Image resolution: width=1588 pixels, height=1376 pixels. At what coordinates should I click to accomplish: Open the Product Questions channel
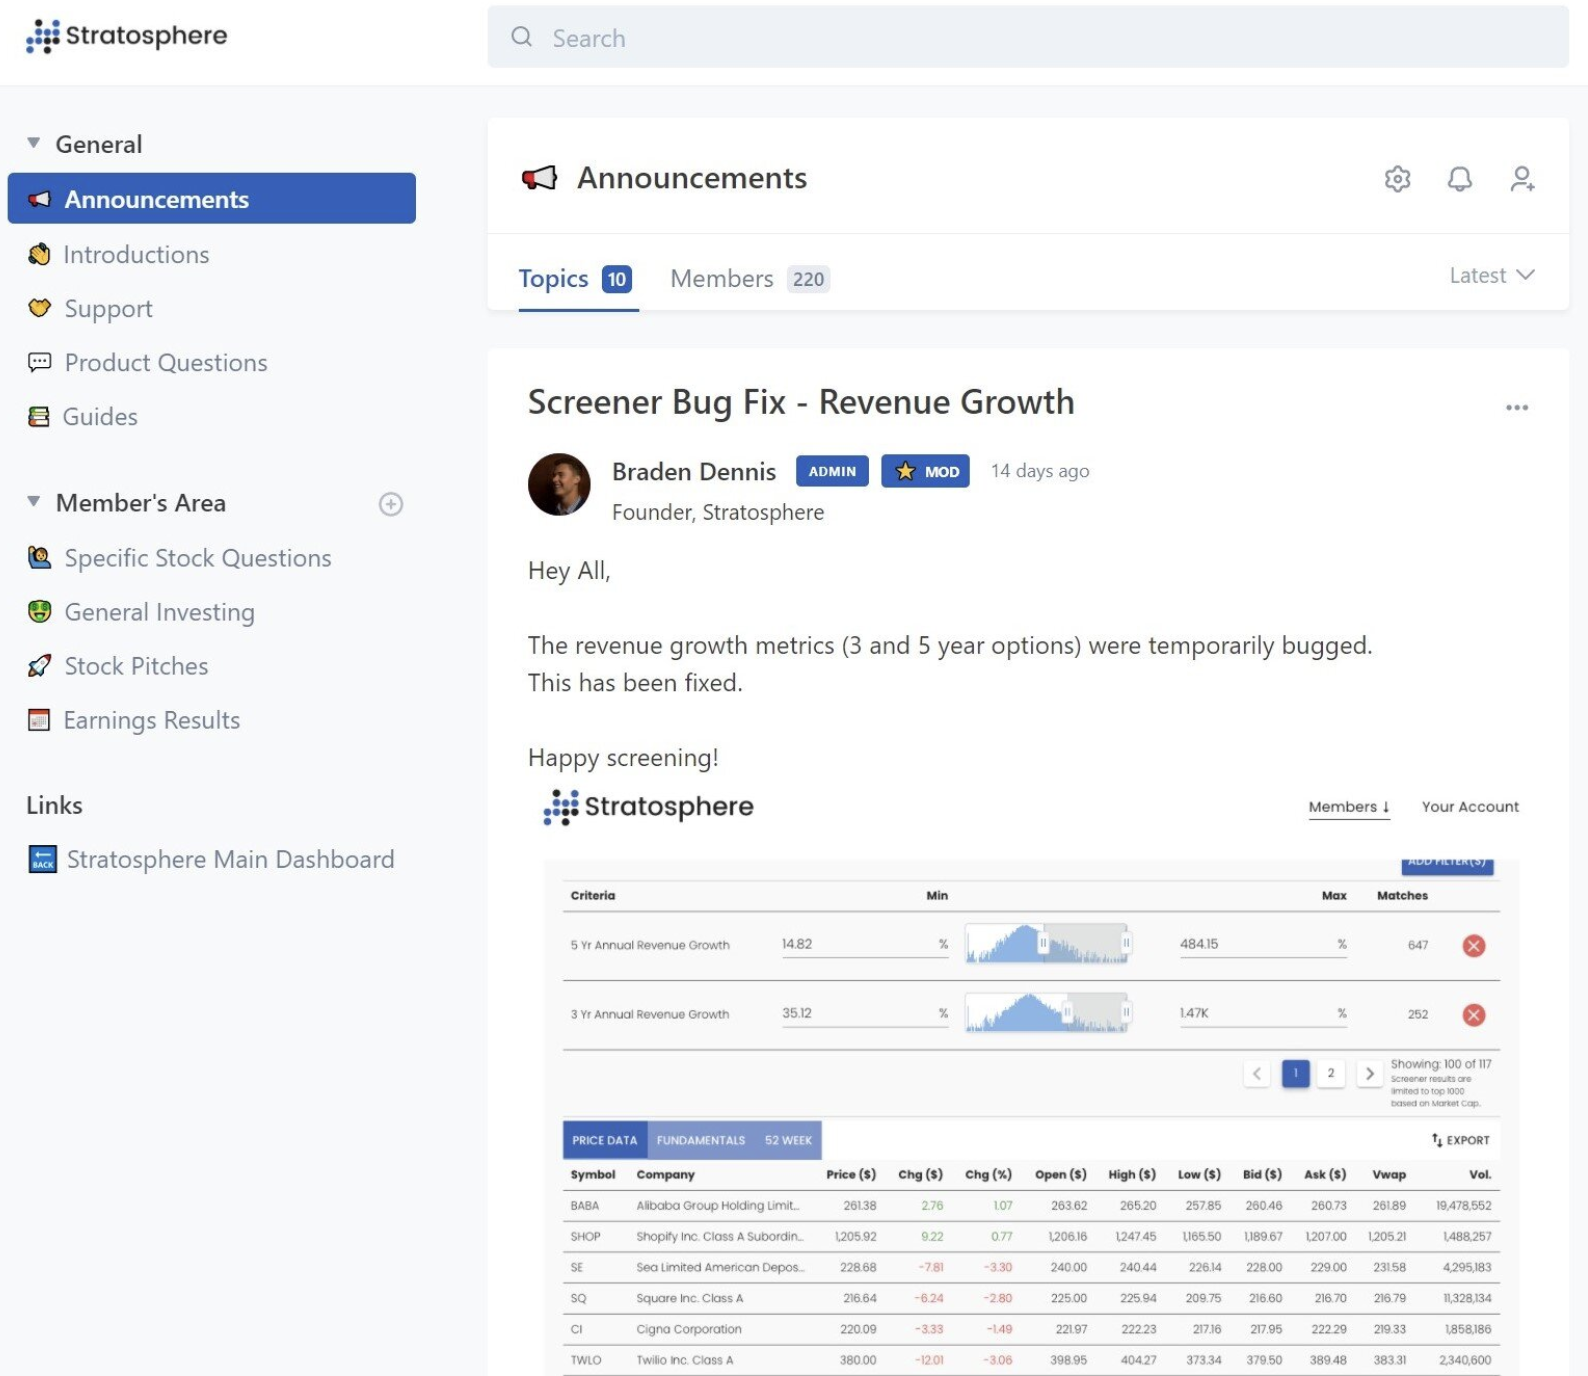click(x=166, y=362)
